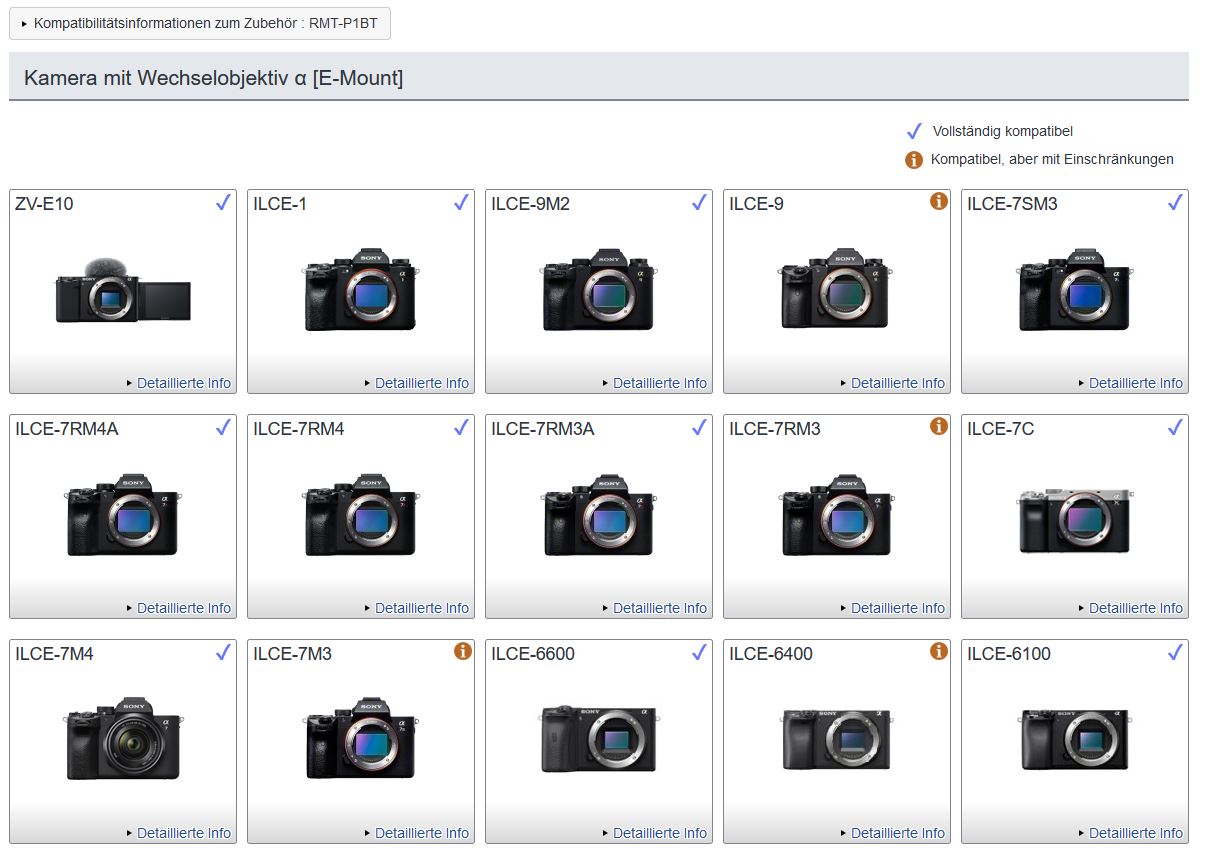Image resolution: width=1205 pixels, height=857 pixels.
Task: Click the Vollständig kompatibel legend text
Action: tap(1003, 131)
